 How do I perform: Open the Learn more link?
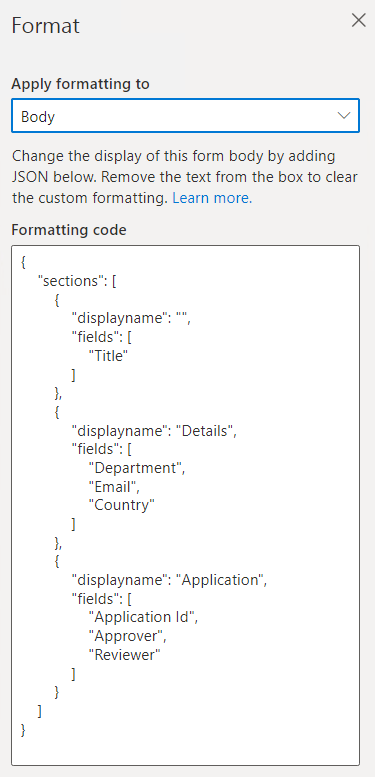pos(212,198)
